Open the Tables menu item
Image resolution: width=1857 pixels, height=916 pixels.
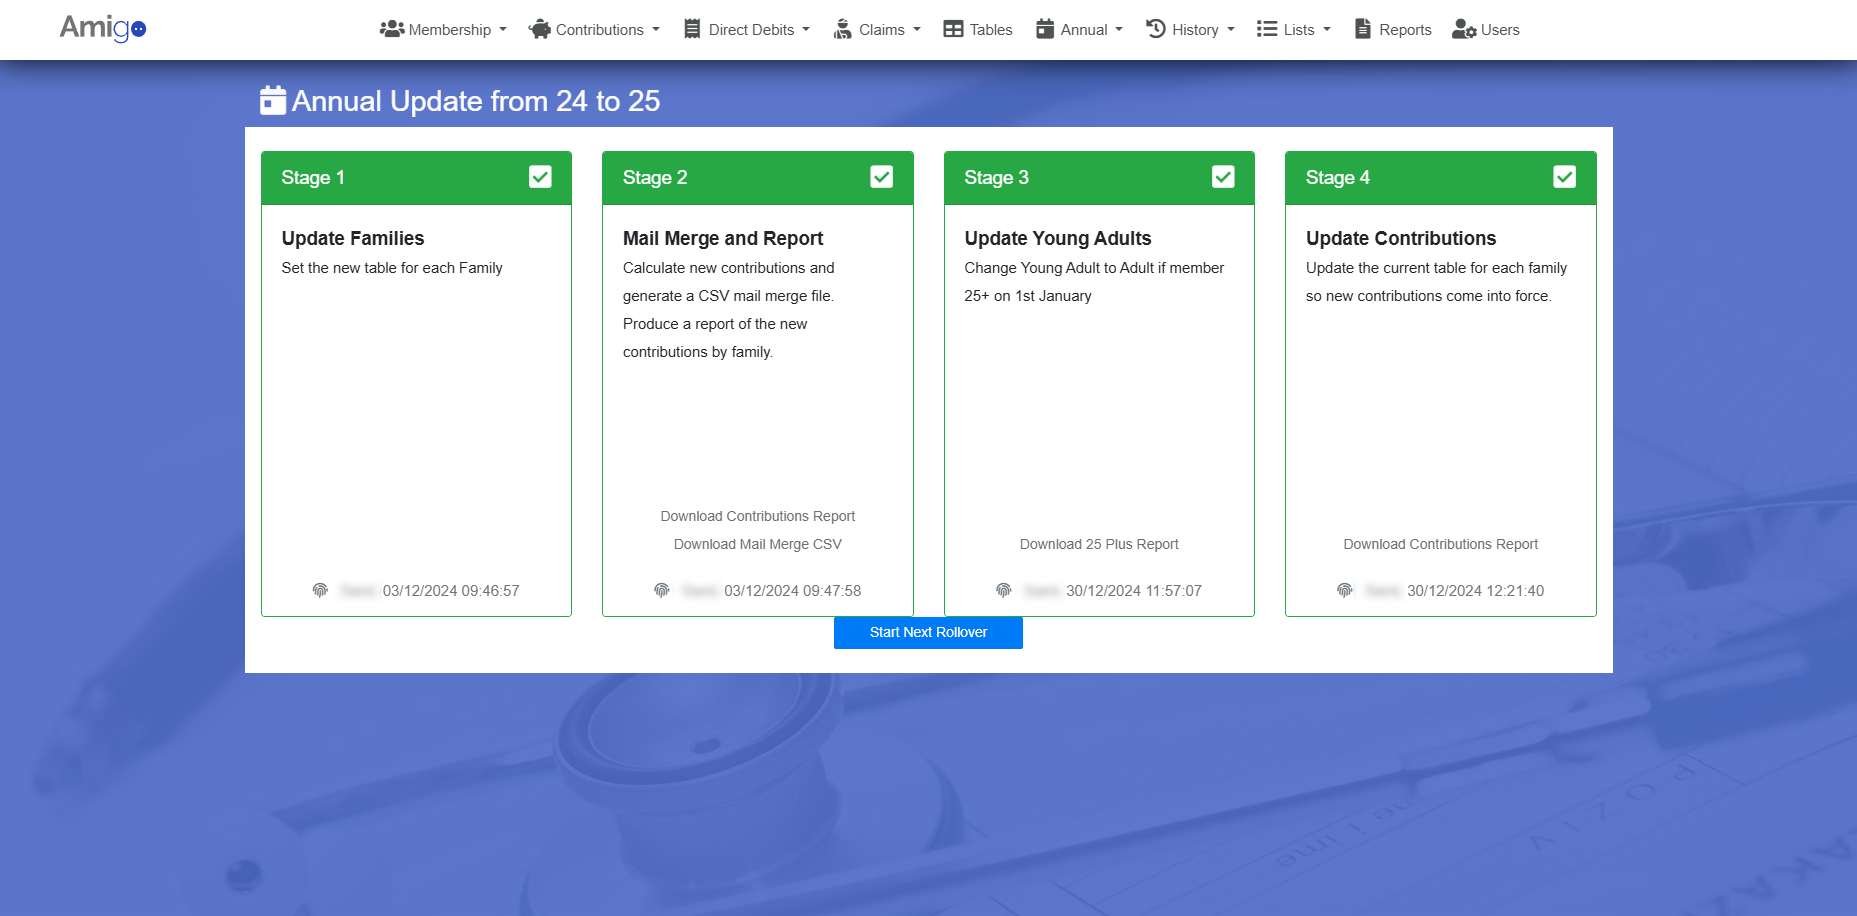point(978,30)
